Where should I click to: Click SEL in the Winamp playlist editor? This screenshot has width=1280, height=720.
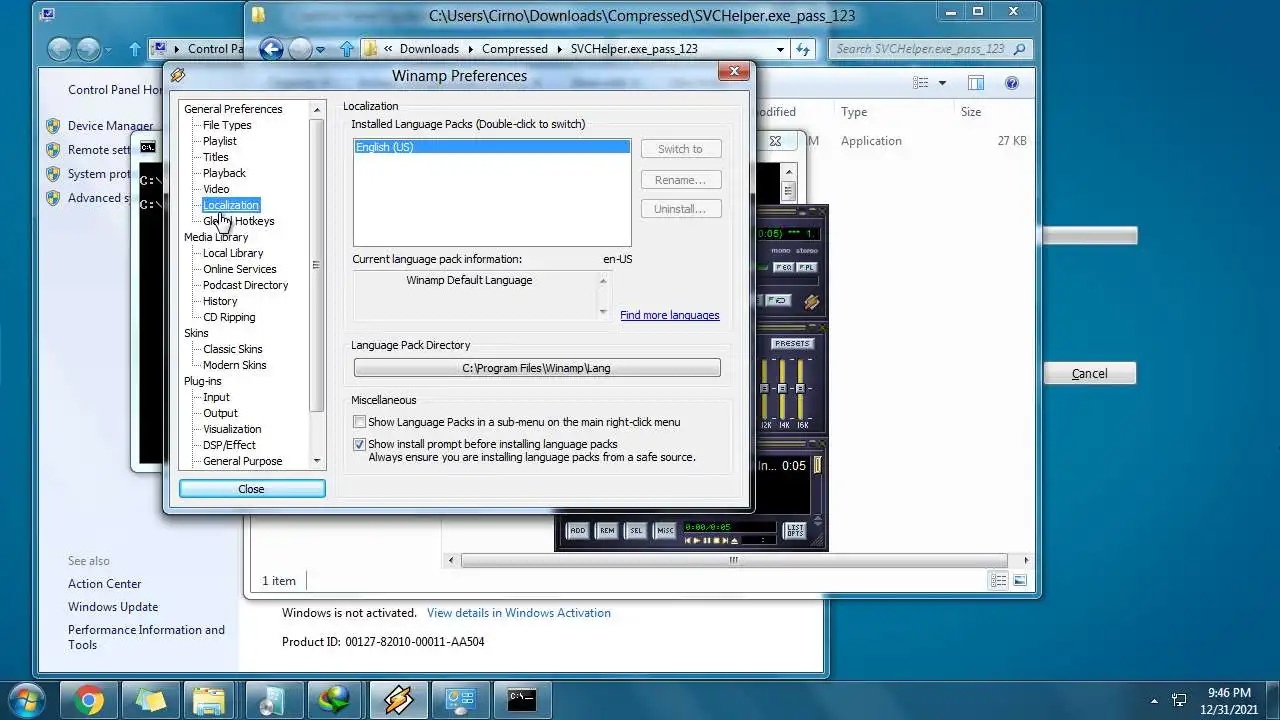tap(635, 530)
